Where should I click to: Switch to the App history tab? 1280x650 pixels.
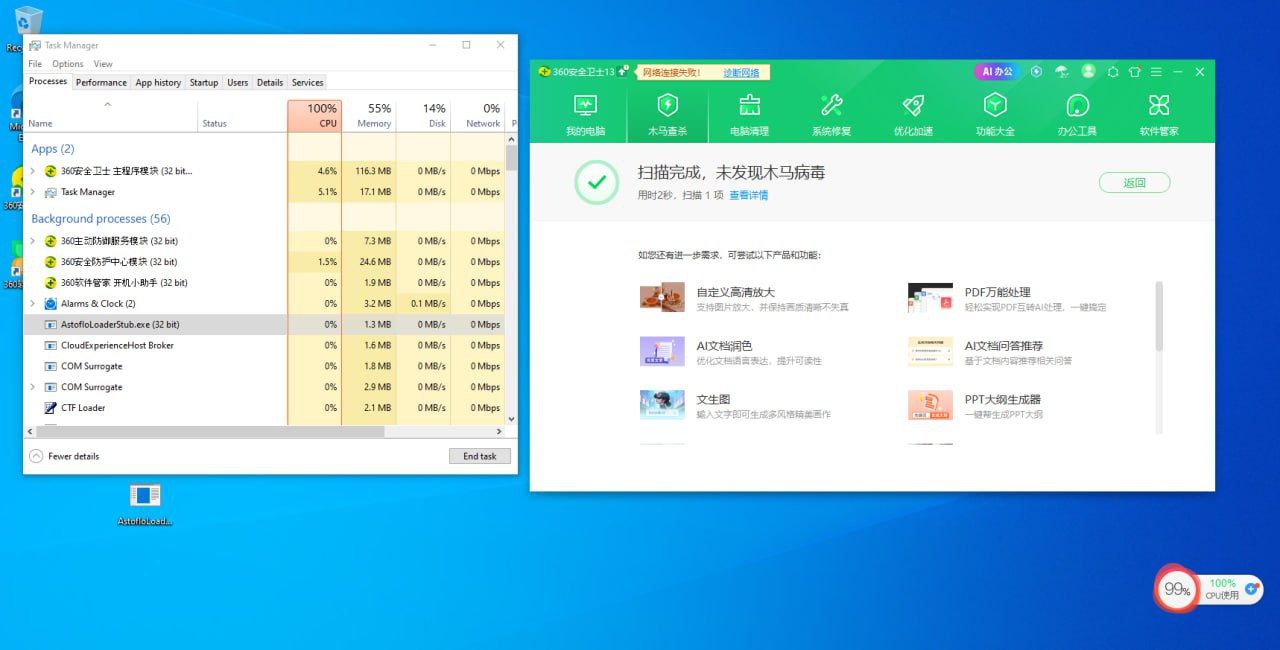click(x=158, y=82)
